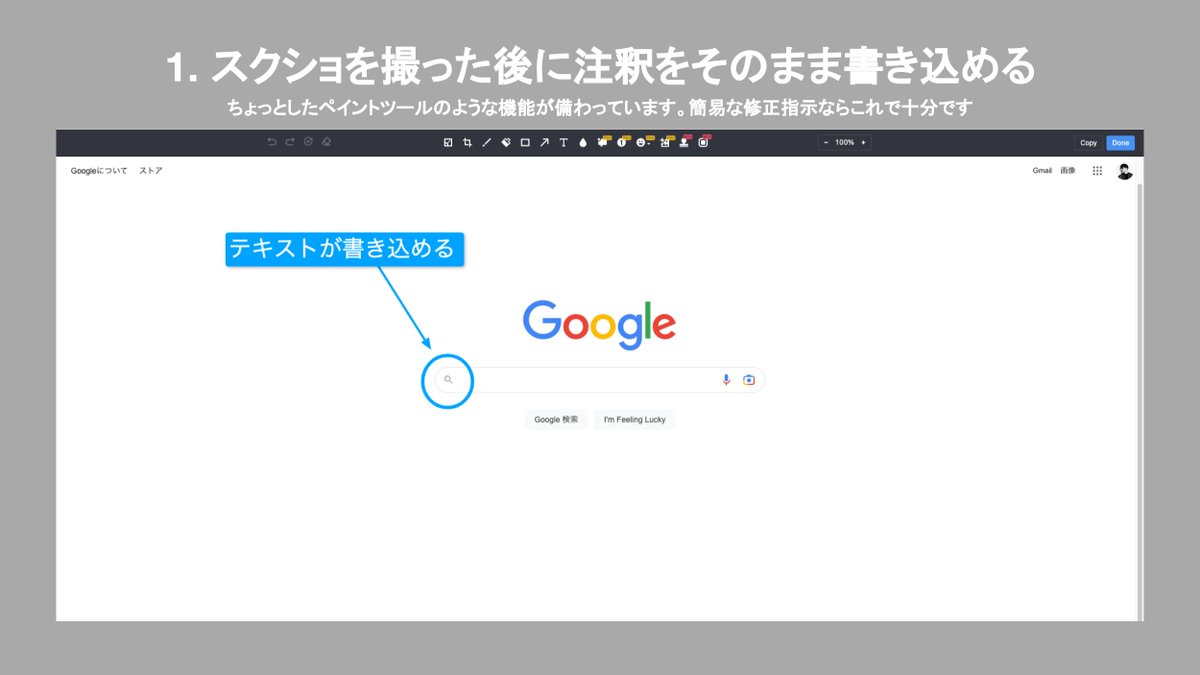Click the search by image camera icon
The height and width of the screenshot is (675, 1200).
click(x=749, y=380)
